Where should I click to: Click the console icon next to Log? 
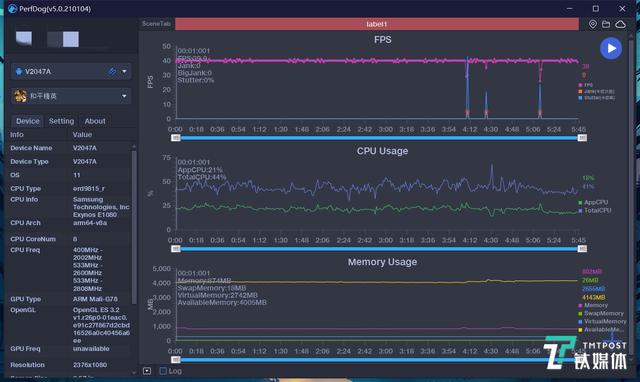(147, 371)
